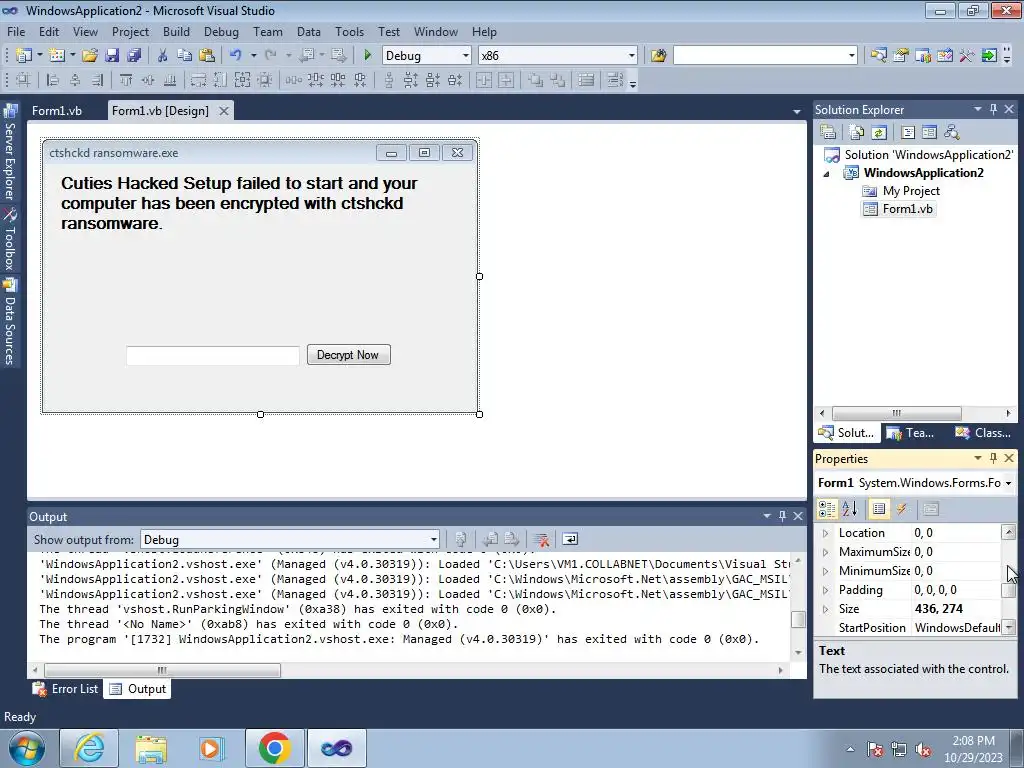Switch to Team Explorer panel tab
This screenshot has height=768, width=1024.
point(912,432)
